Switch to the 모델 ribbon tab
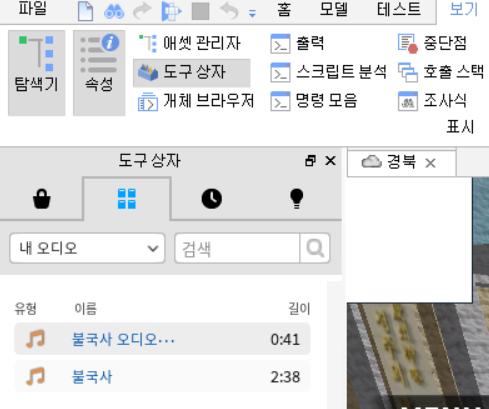This screenshot has height=409, width=489. click(x=333, y=9)
